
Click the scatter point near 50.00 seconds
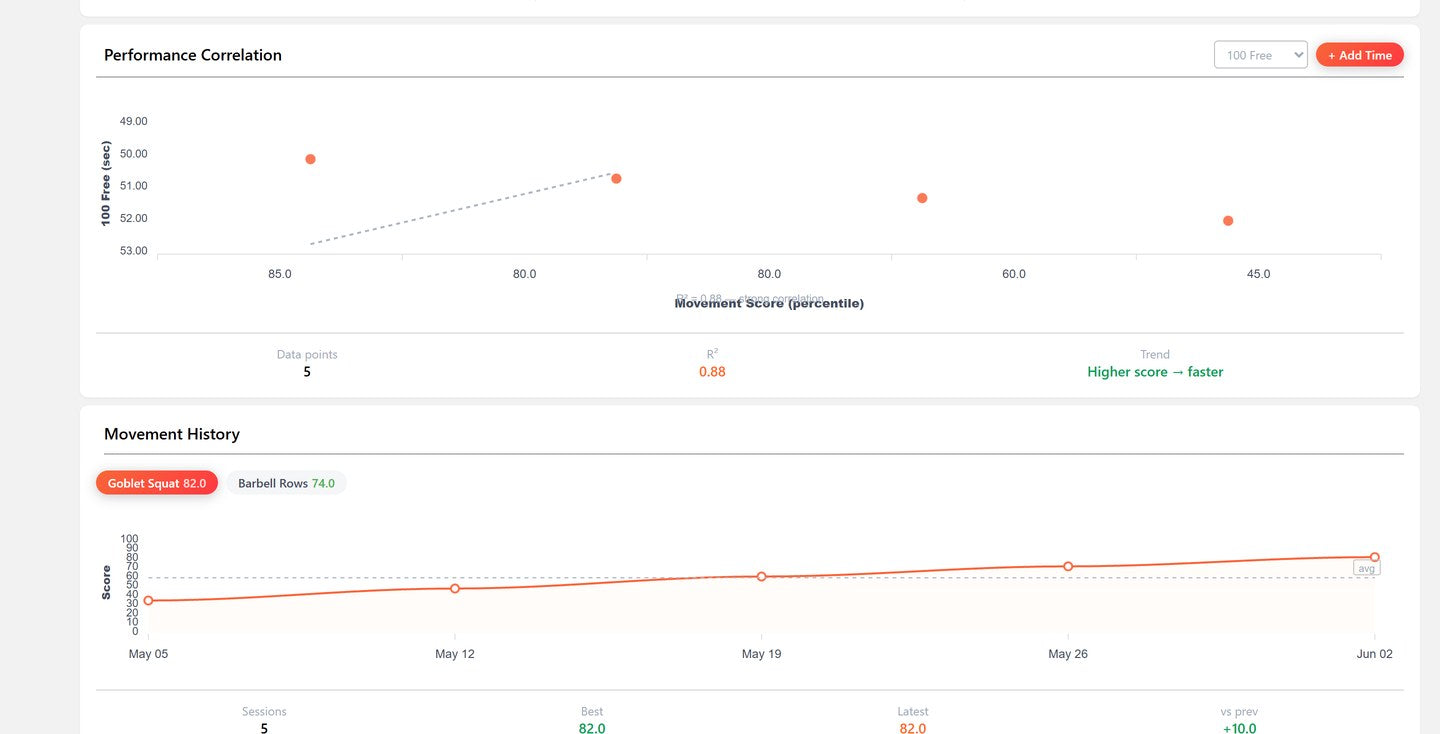tap(310, 159)
